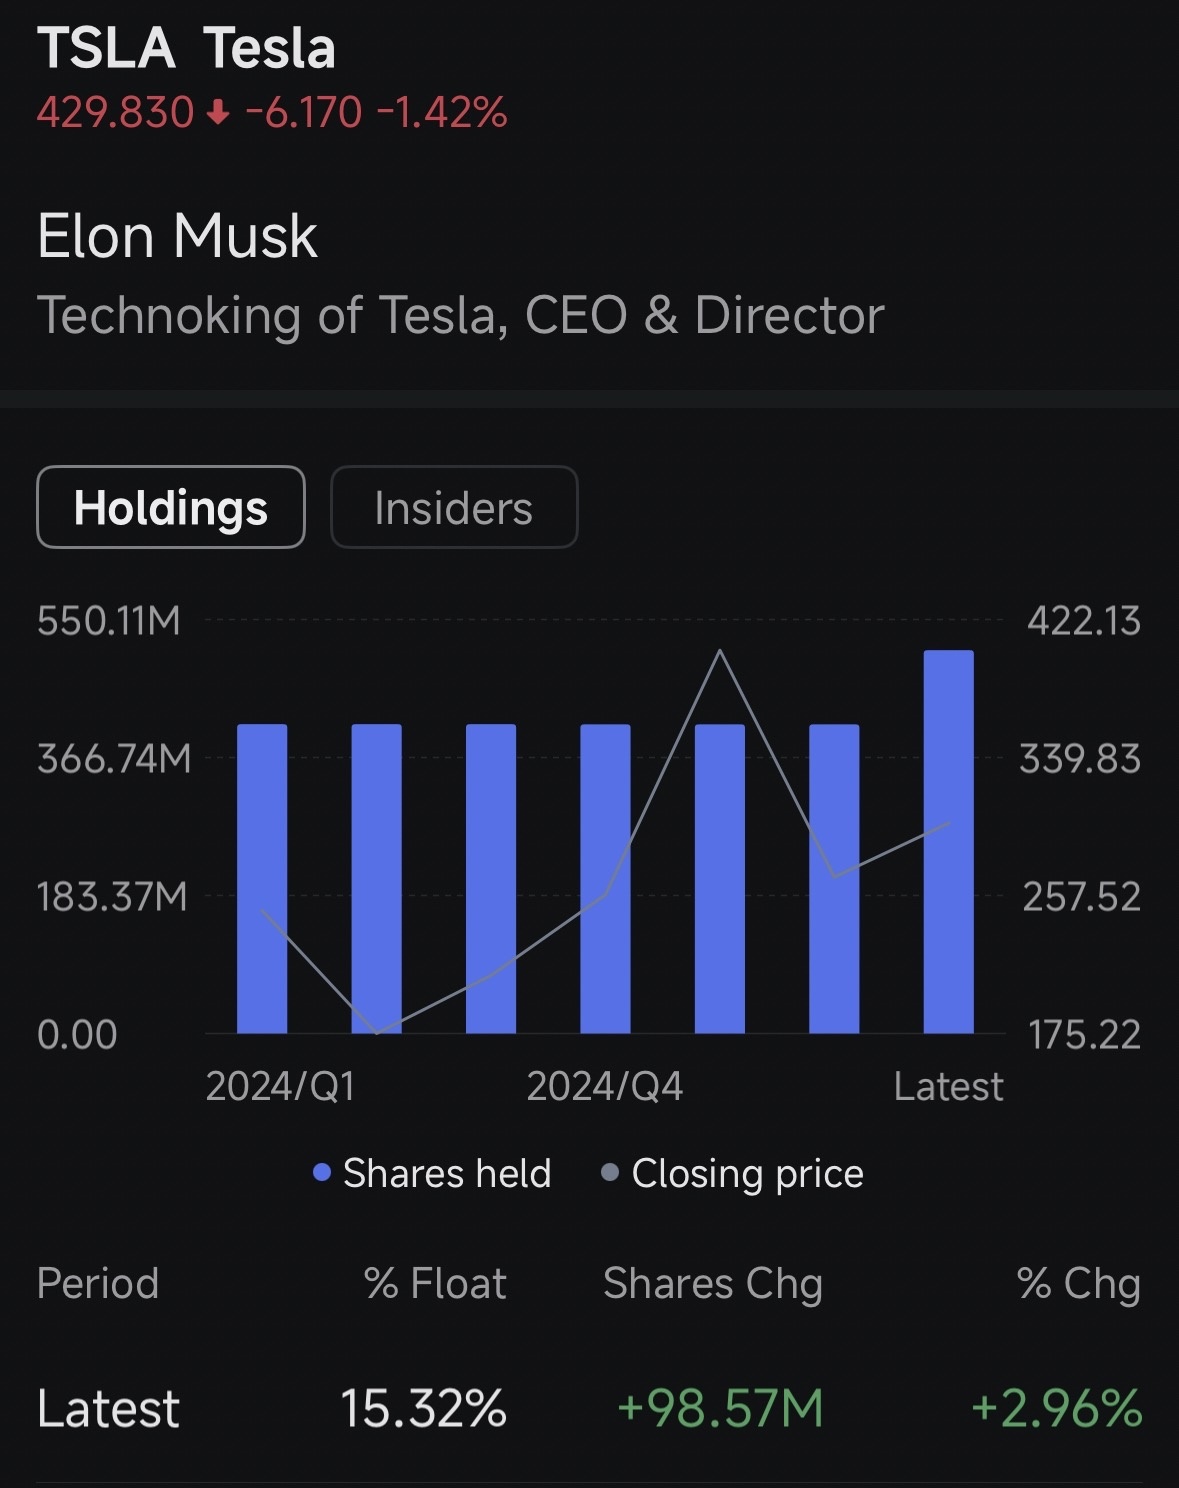Toggle the Shares held series visibility
Viewport: 1179px width, 1488px height.
[x=445, y=1172]
